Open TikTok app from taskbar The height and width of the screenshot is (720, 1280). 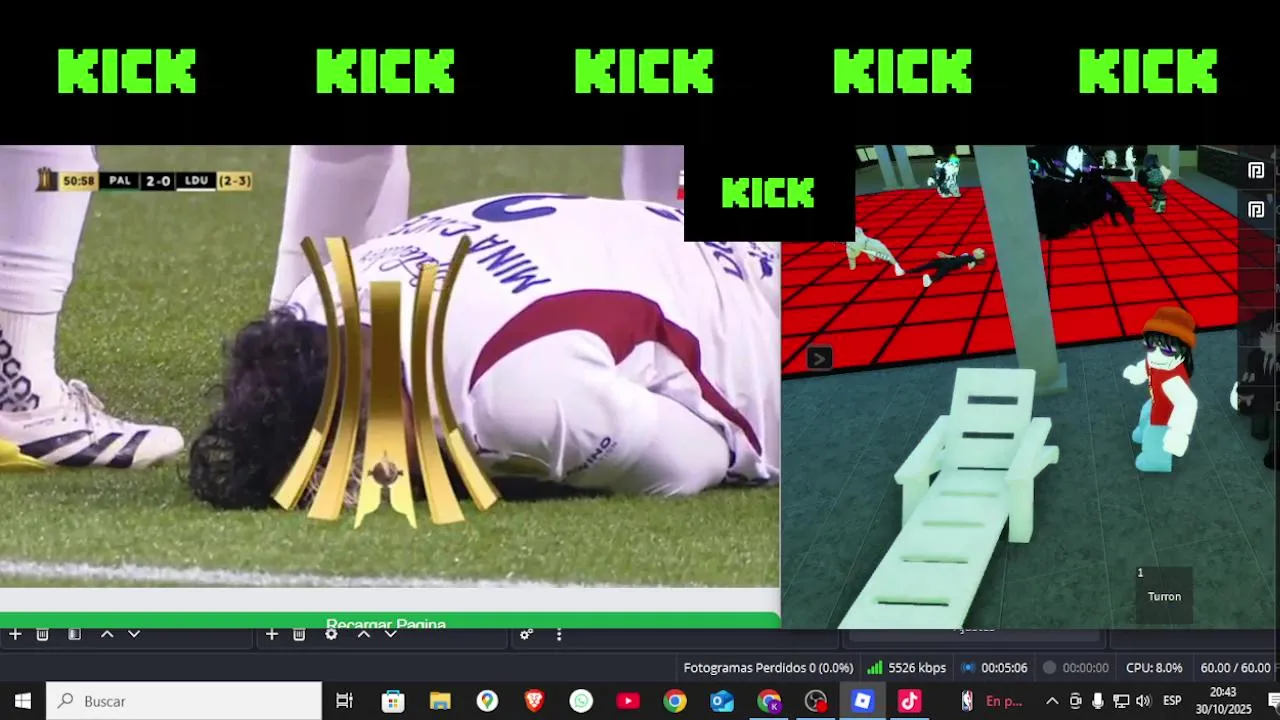[909, 701]
